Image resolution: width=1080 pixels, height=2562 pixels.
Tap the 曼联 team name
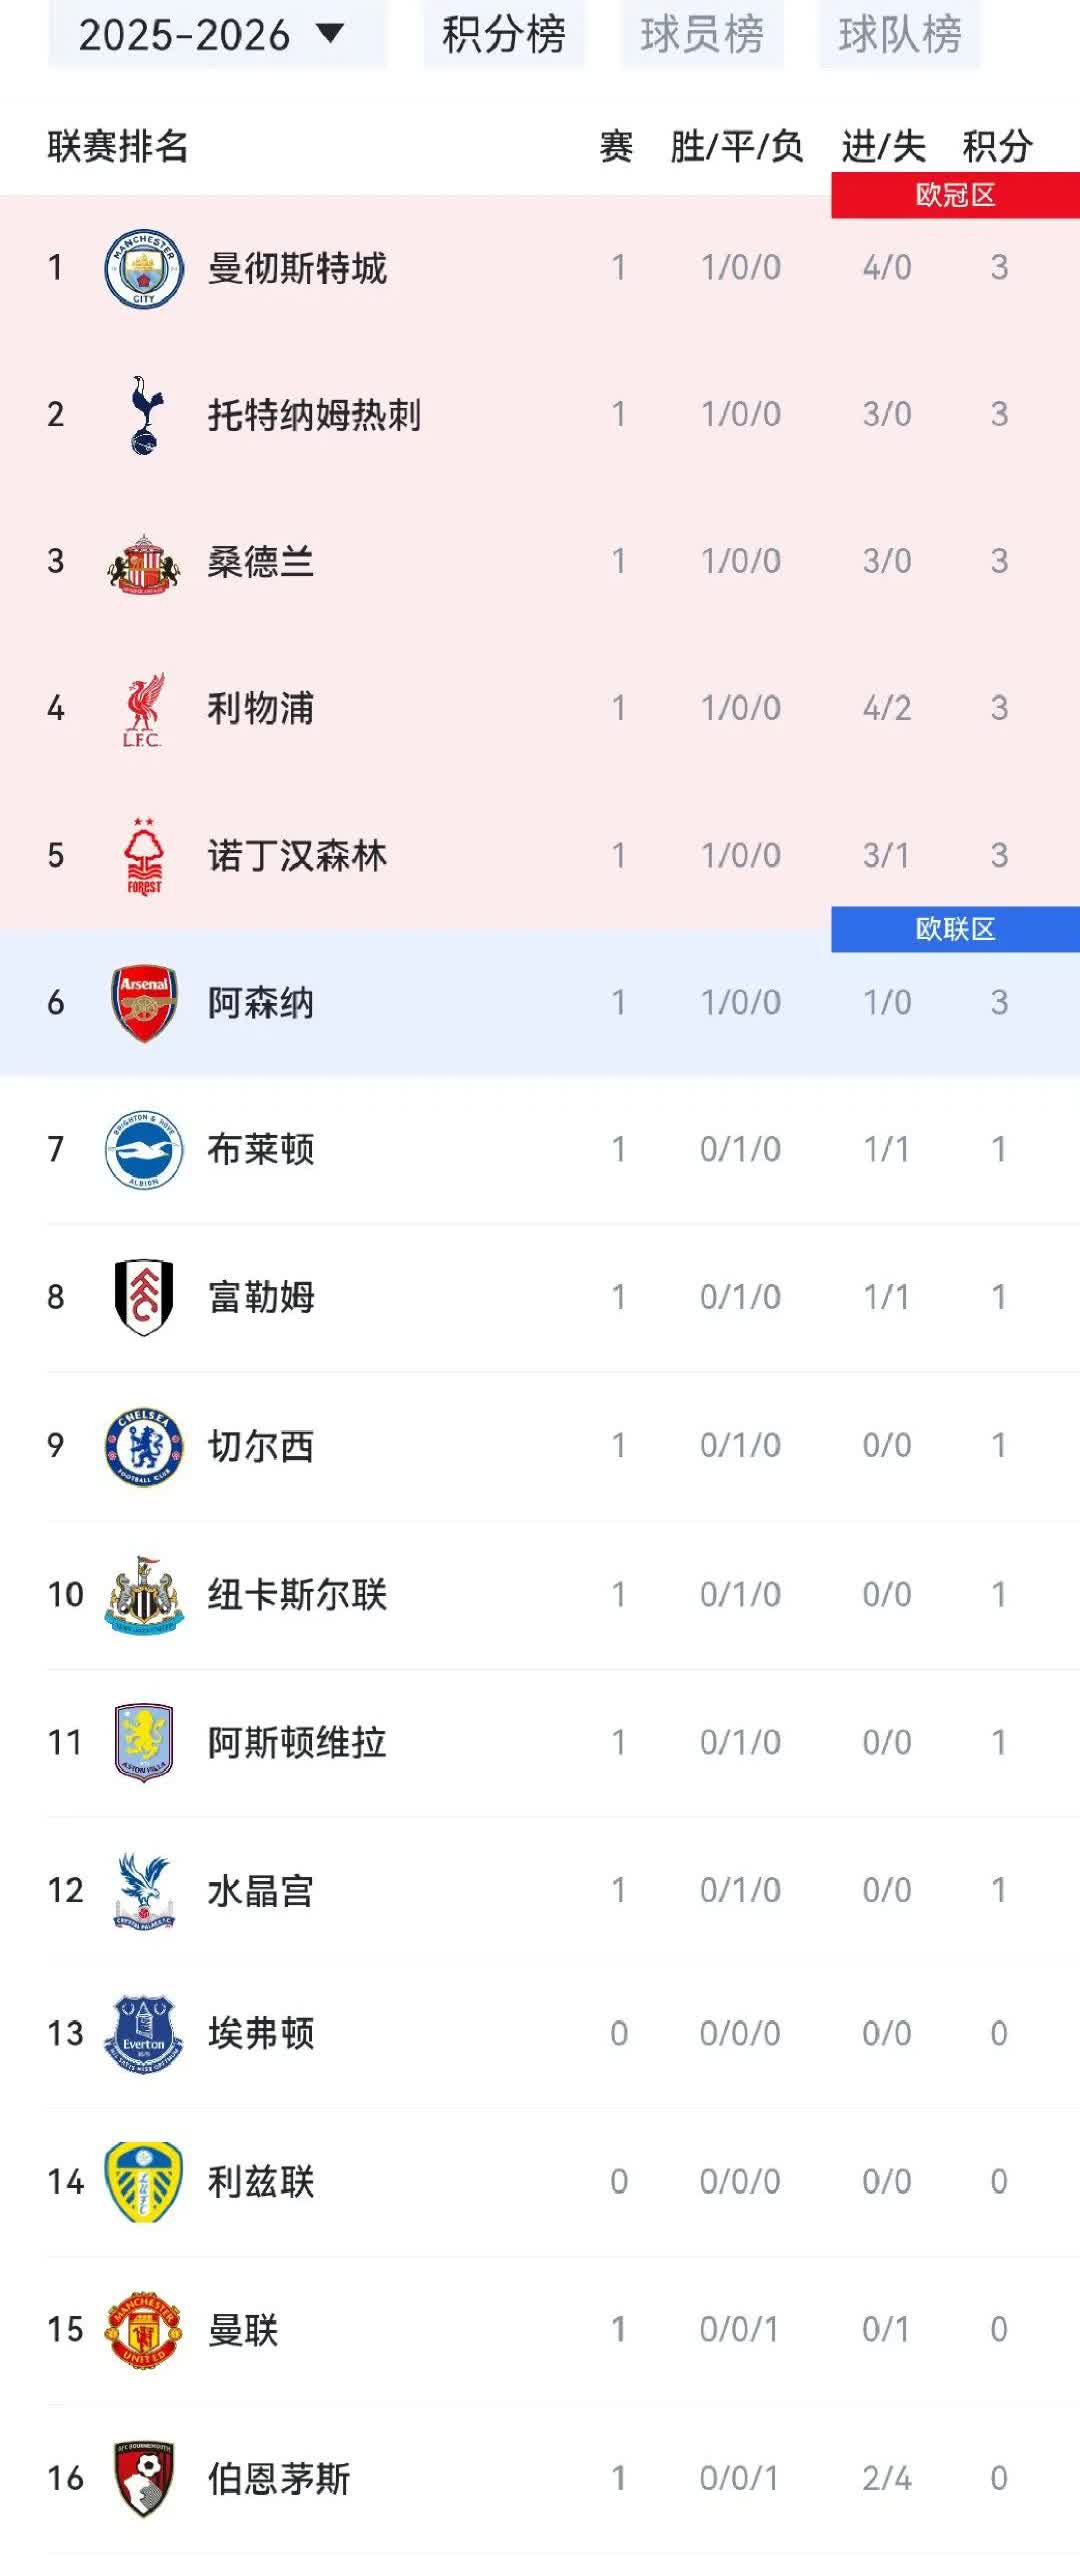coord(243,2330)
